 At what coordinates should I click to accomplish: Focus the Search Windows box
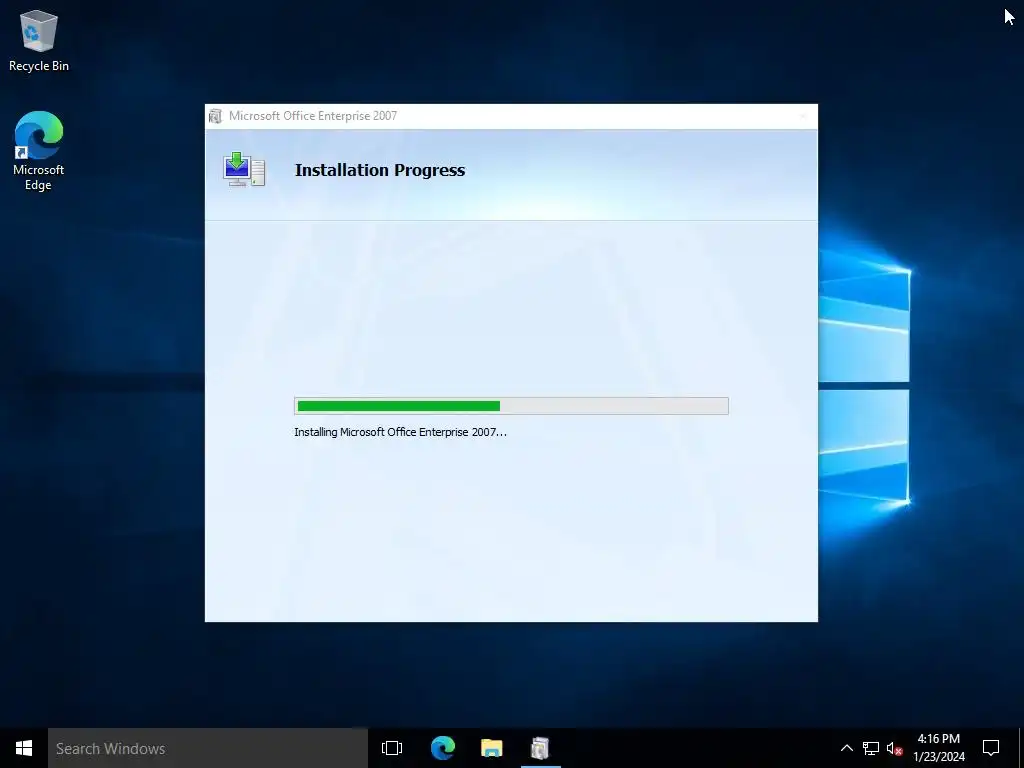[x=208, y=748]
